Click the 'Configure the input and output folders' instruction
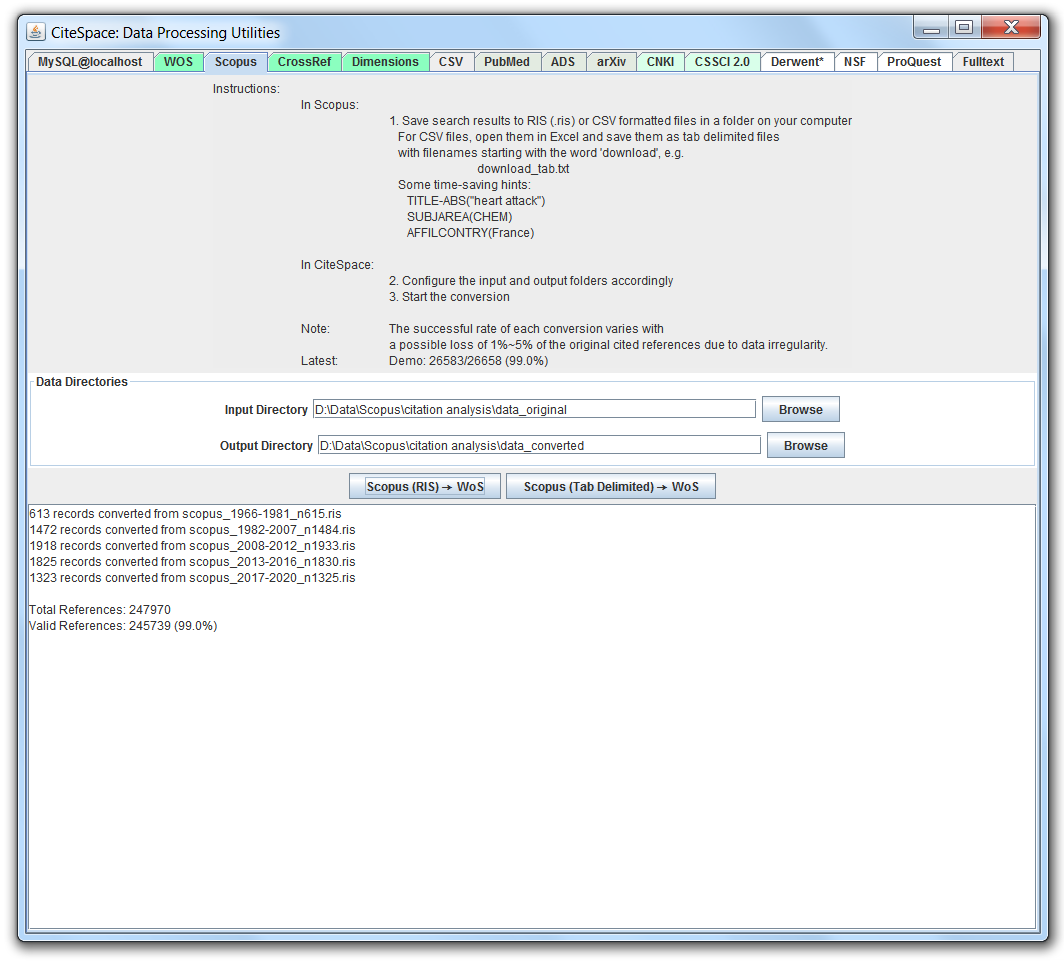This screenshot has width=1064, height=964. pos(531,281)
